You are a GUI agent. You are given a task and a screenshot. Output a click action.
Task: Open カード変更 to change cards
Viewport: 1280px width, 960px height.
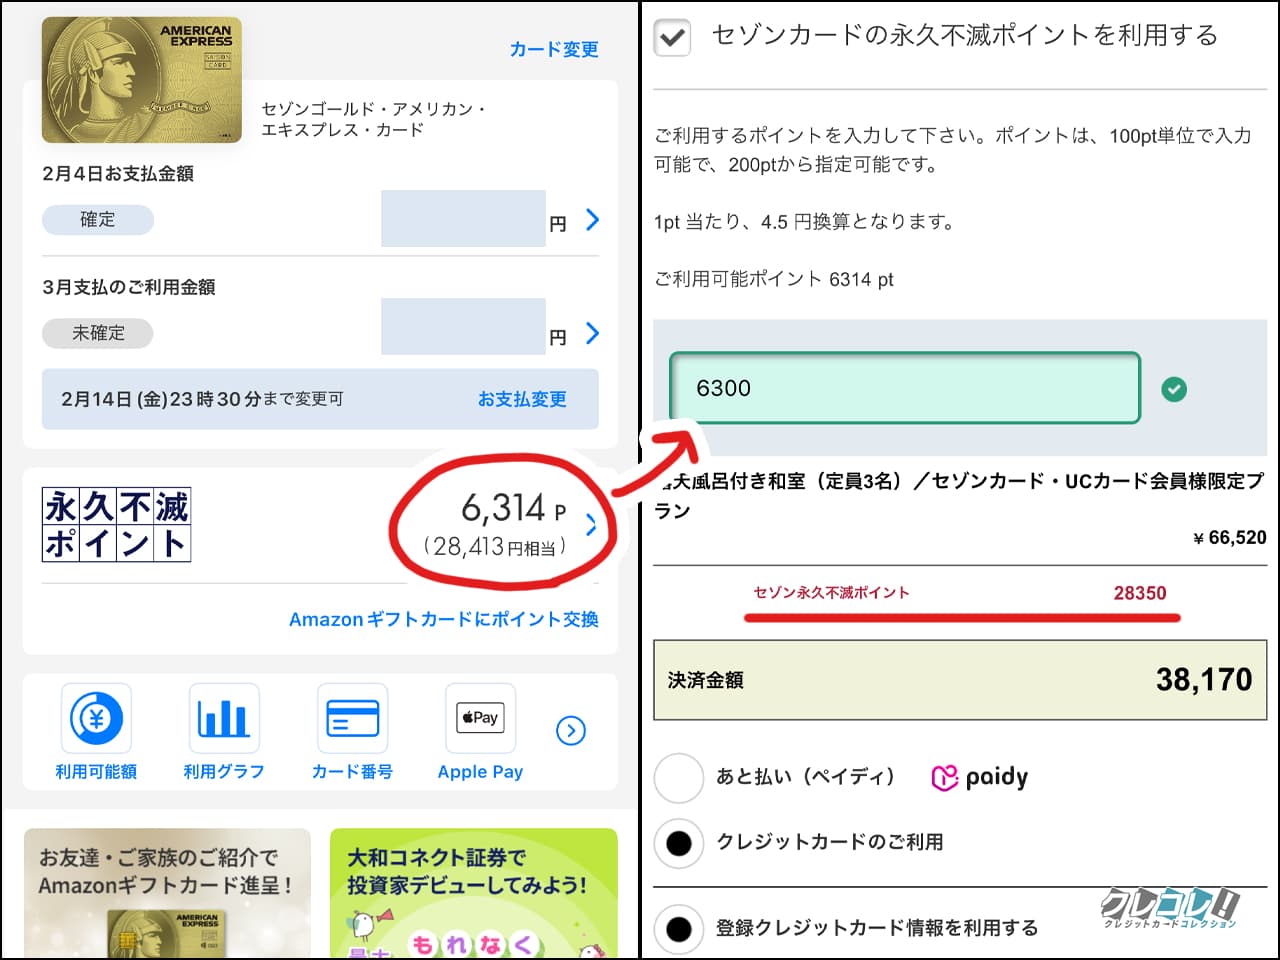(554, 49)
